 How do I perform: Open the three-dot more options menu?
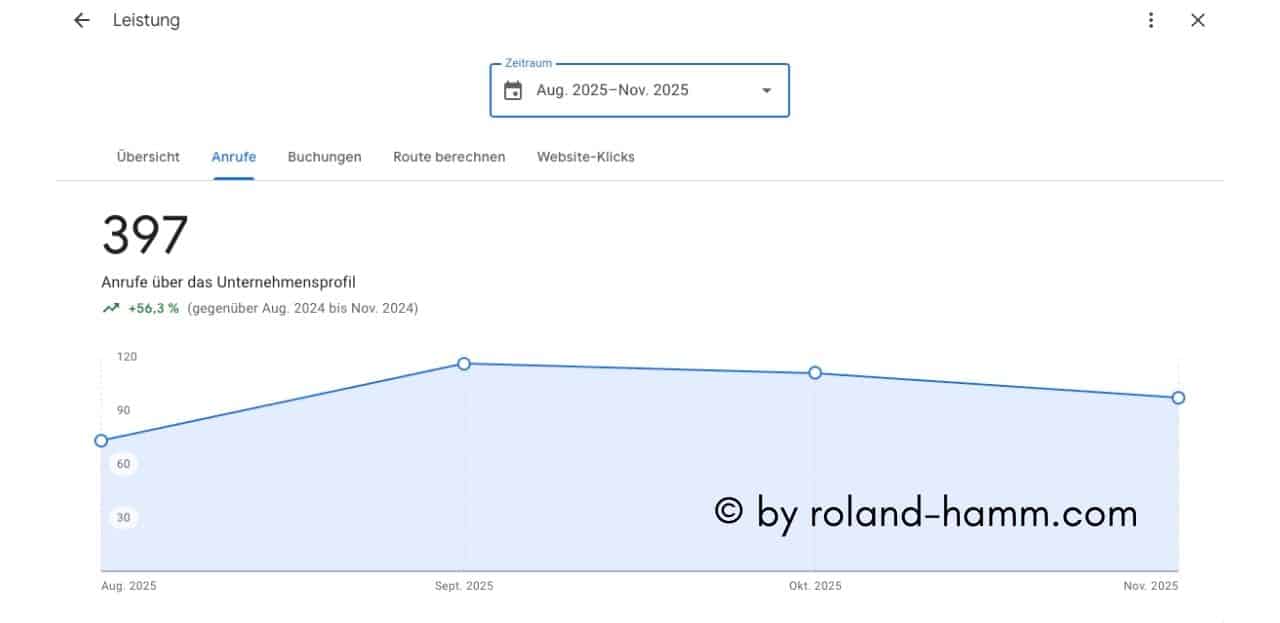point(1151,20)
